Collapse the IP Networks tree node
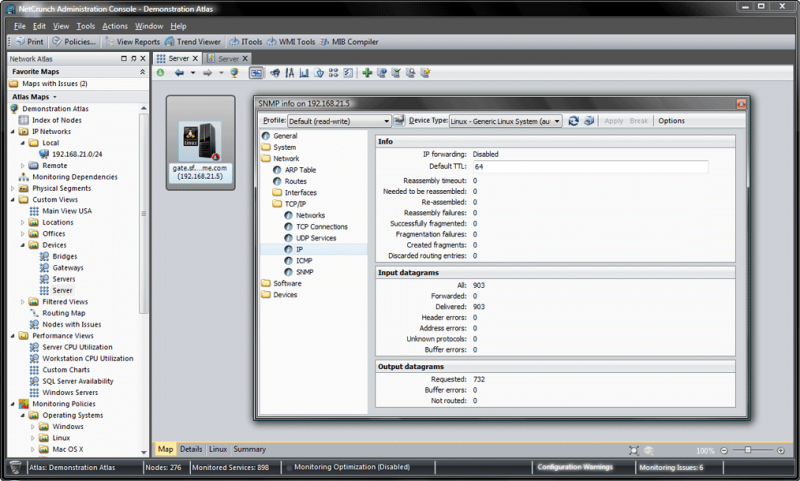The width and height of the screenshot is (800, 481). (13, 132)
